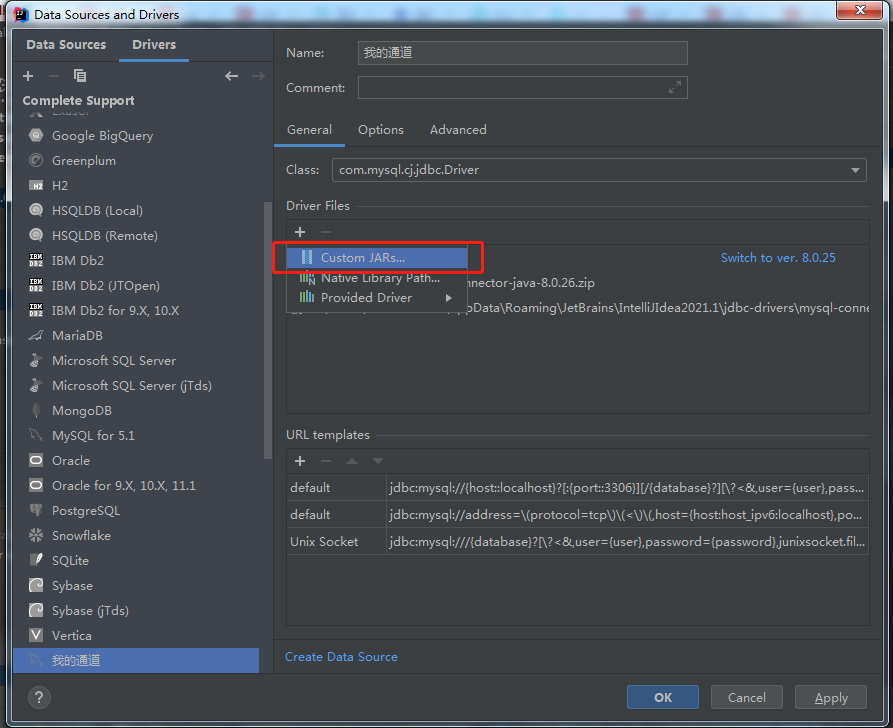893x728 pixels.
Task: Click the connector-java-8.0.26.zip driver file
Action: click(x=532, y=283)
